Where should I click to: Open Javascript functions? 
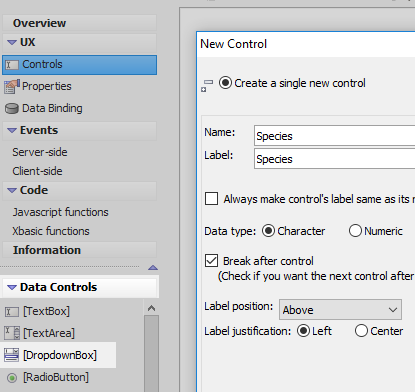coord(60,212)
